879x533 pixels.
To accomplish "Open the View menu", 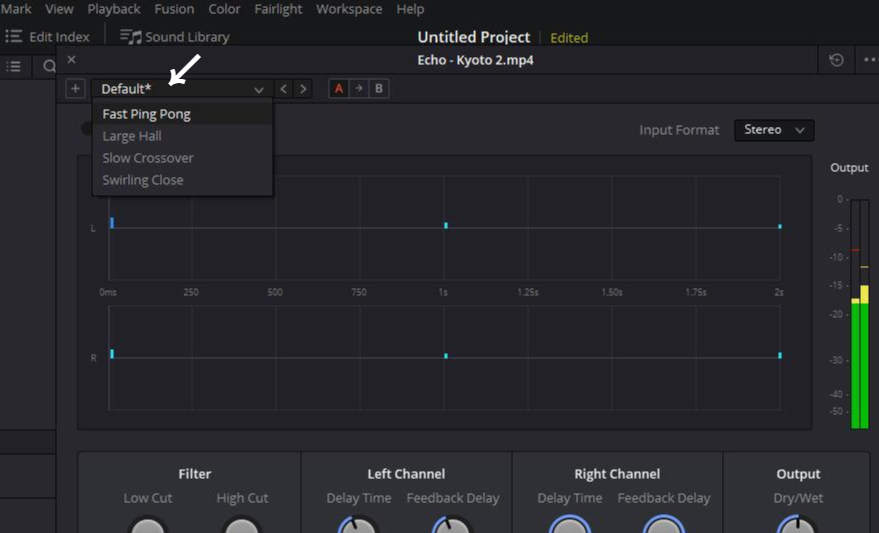I will coord(59,9).
